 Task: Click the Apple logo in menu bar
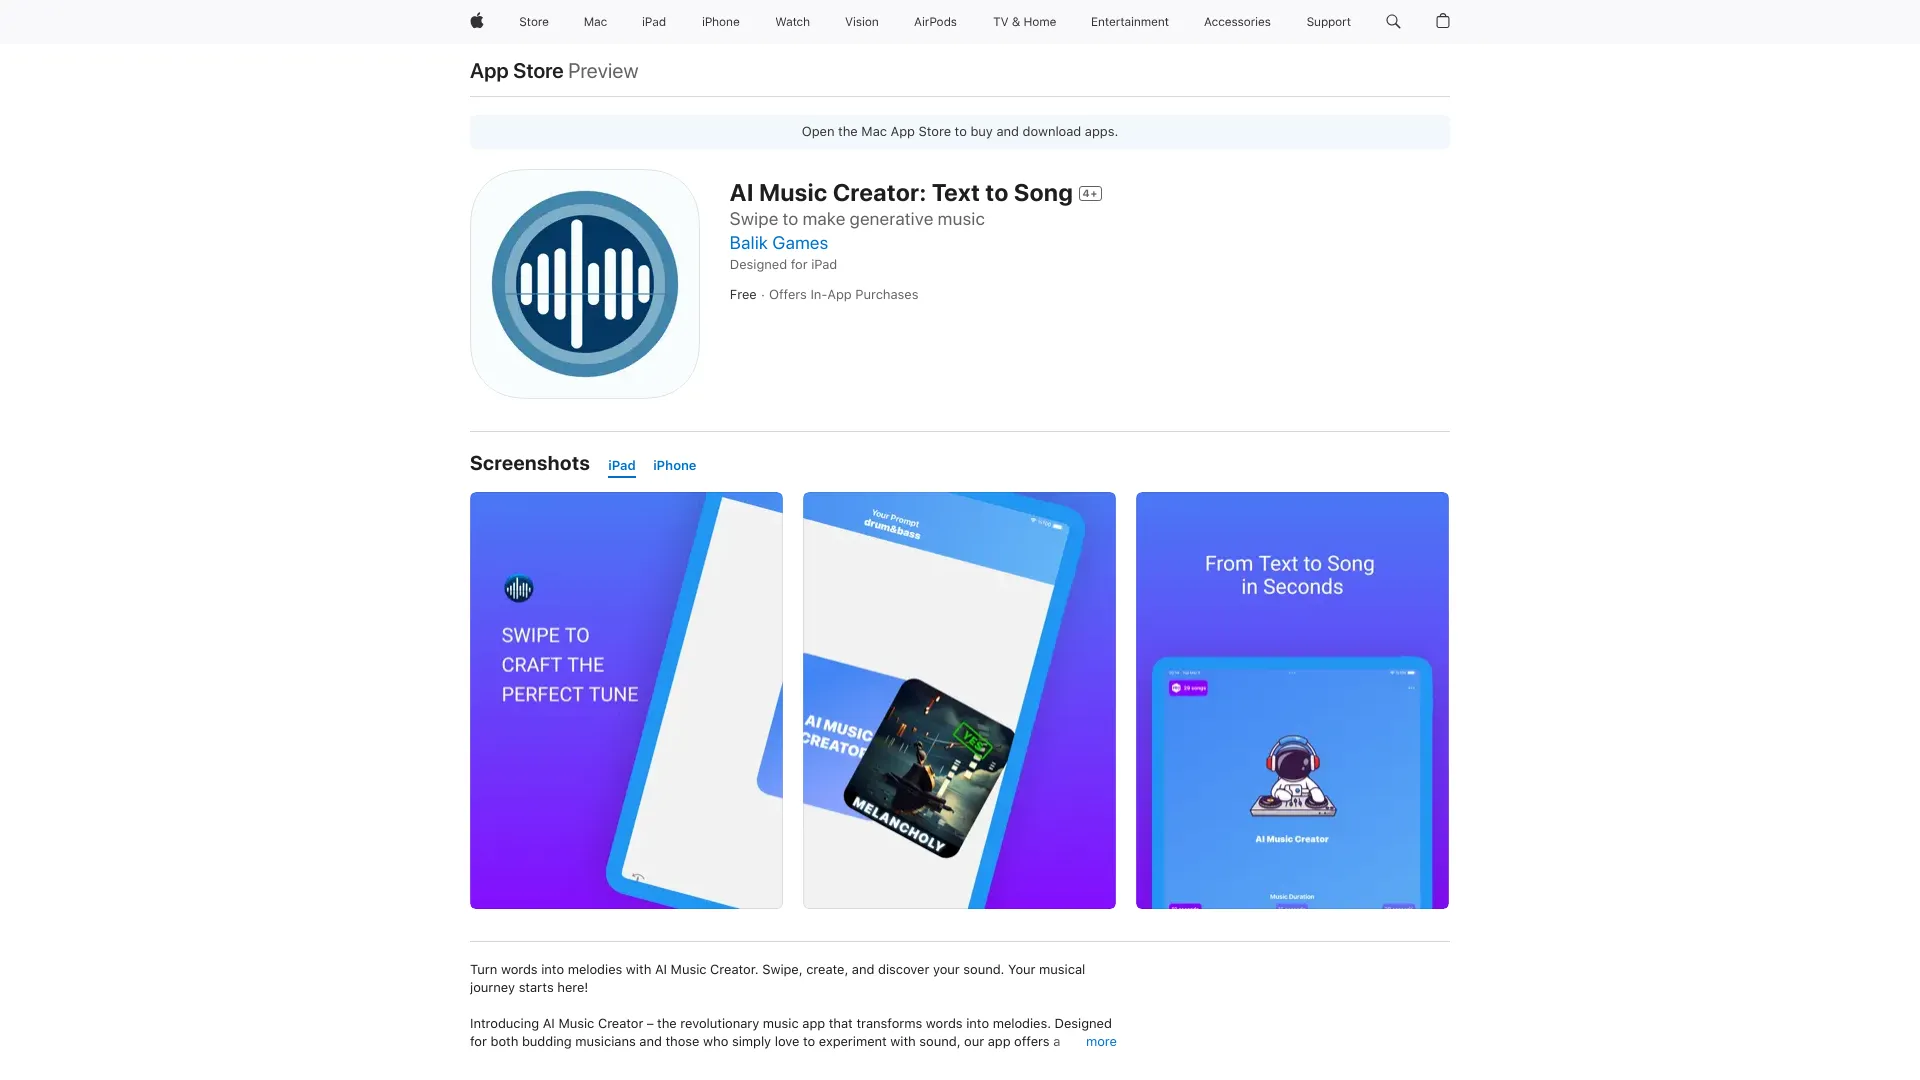point(476,21)
